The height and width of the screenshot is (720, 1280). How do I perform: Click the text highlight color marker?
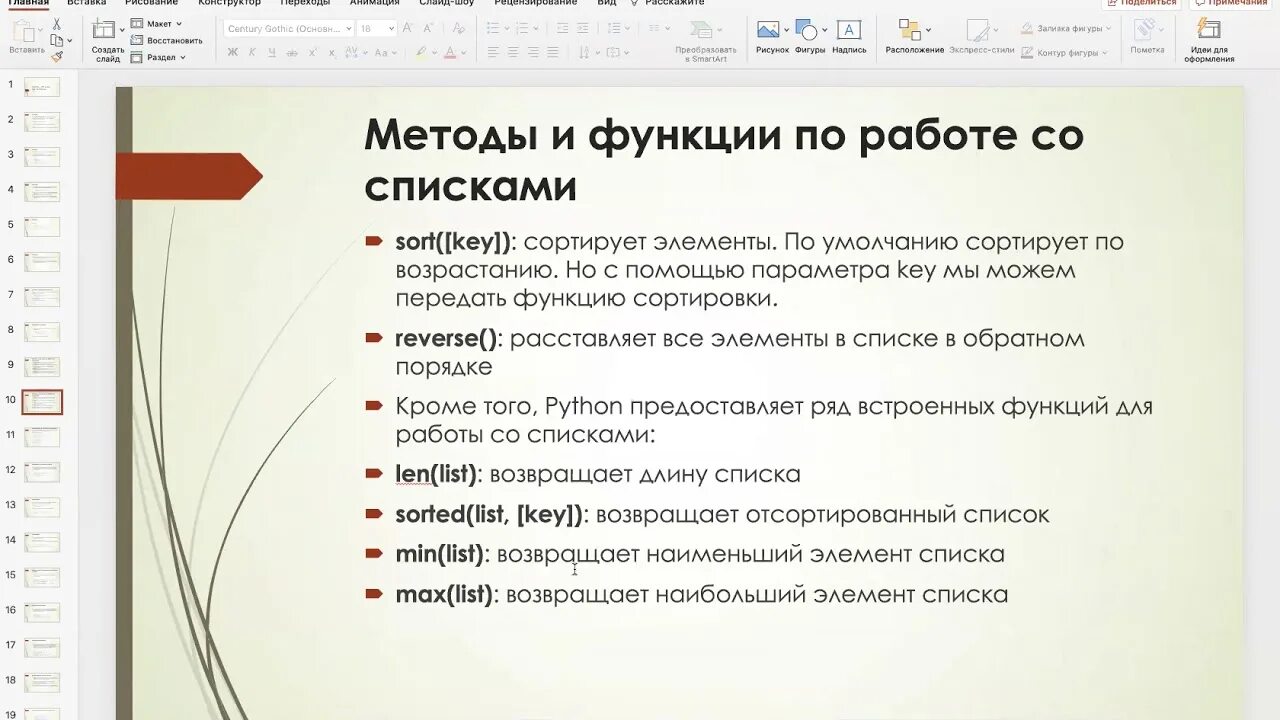[x=422, y=52]
